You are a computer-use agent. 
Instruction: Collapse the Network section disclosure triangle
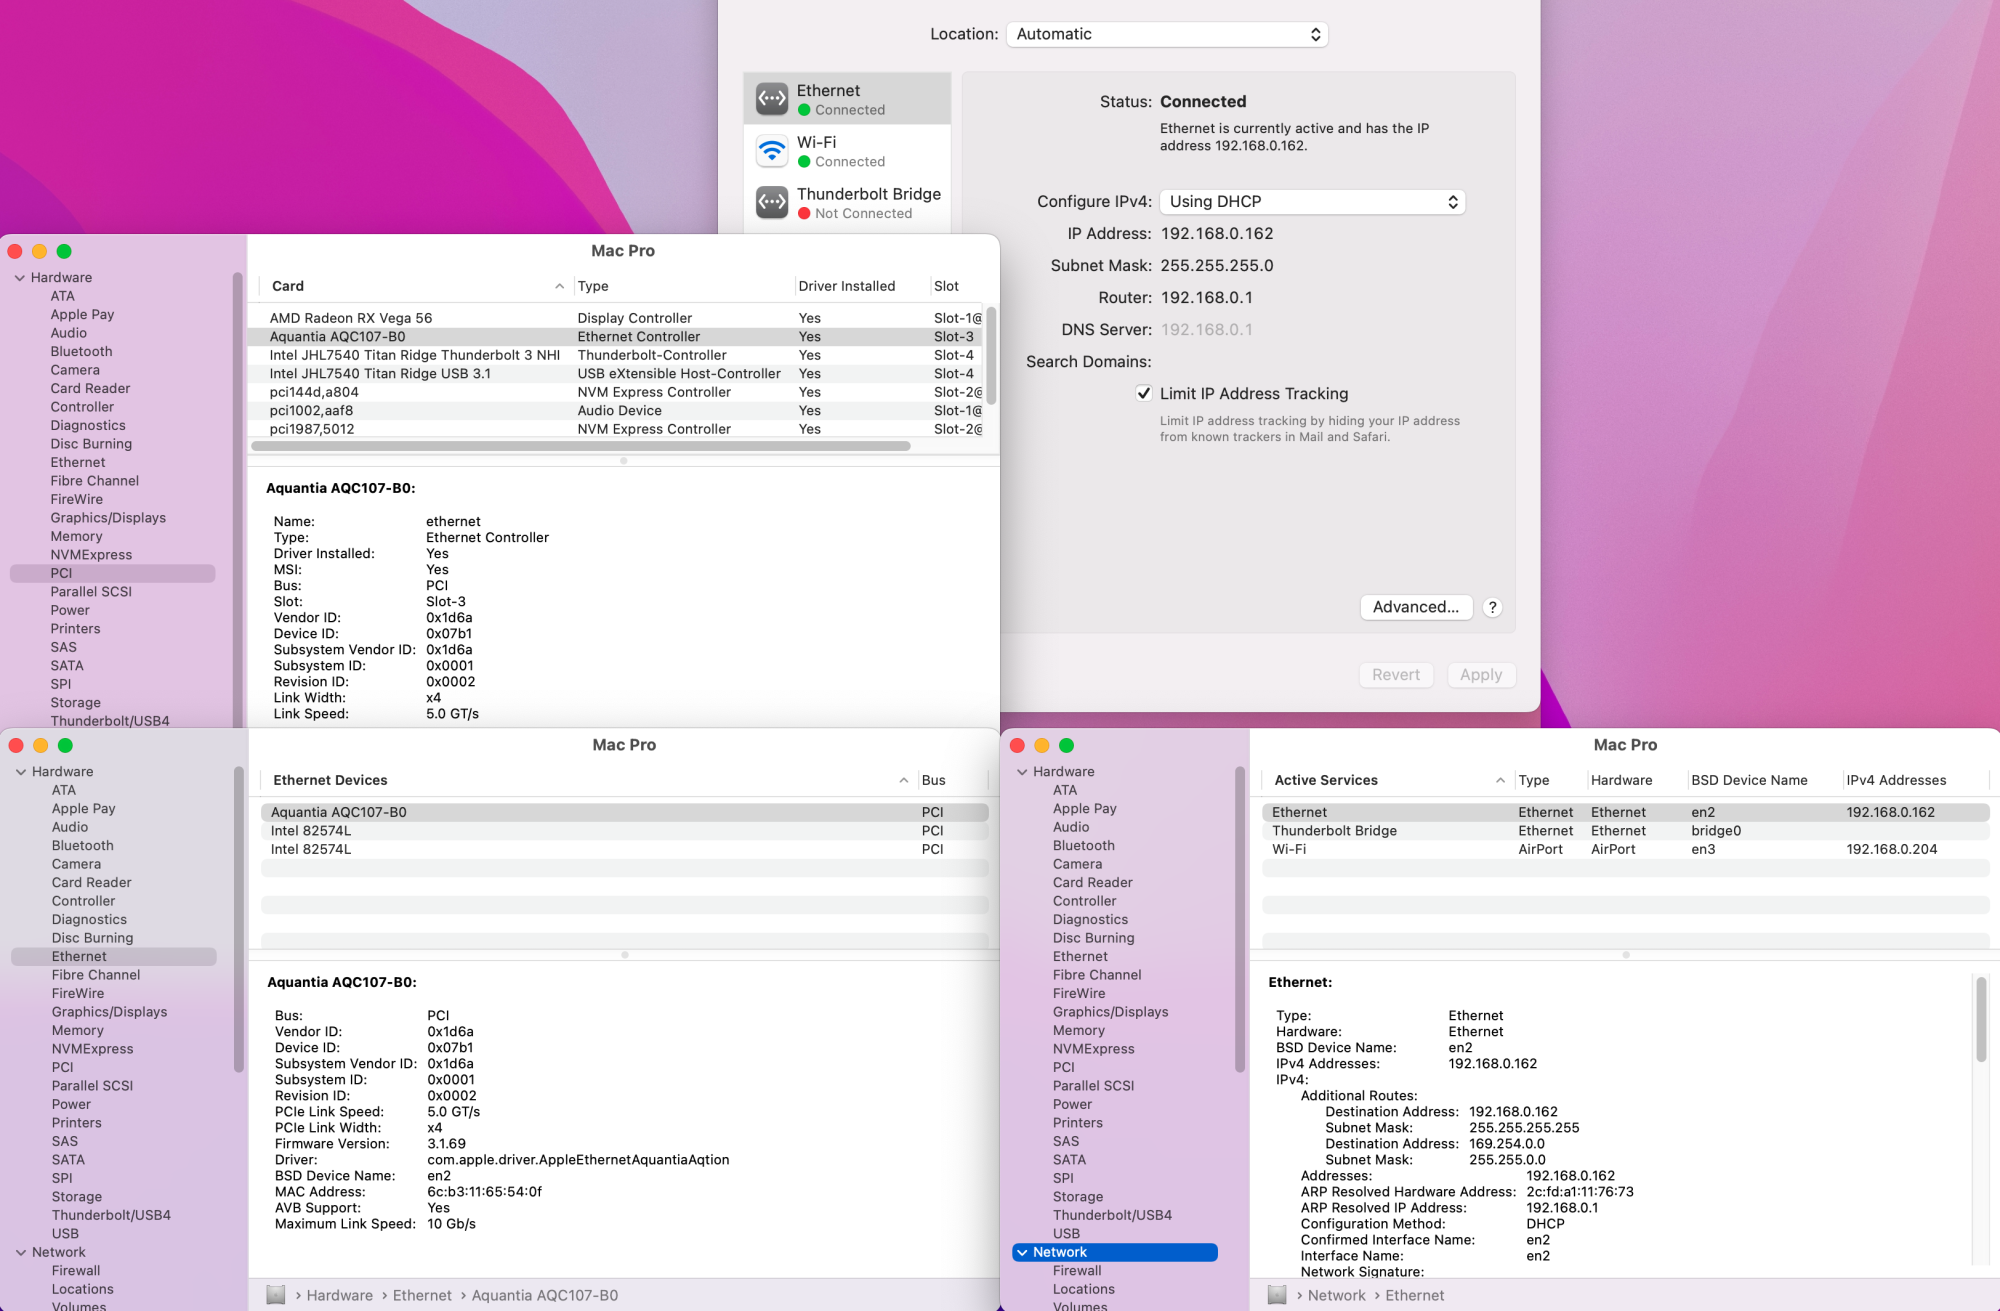1022,1252
